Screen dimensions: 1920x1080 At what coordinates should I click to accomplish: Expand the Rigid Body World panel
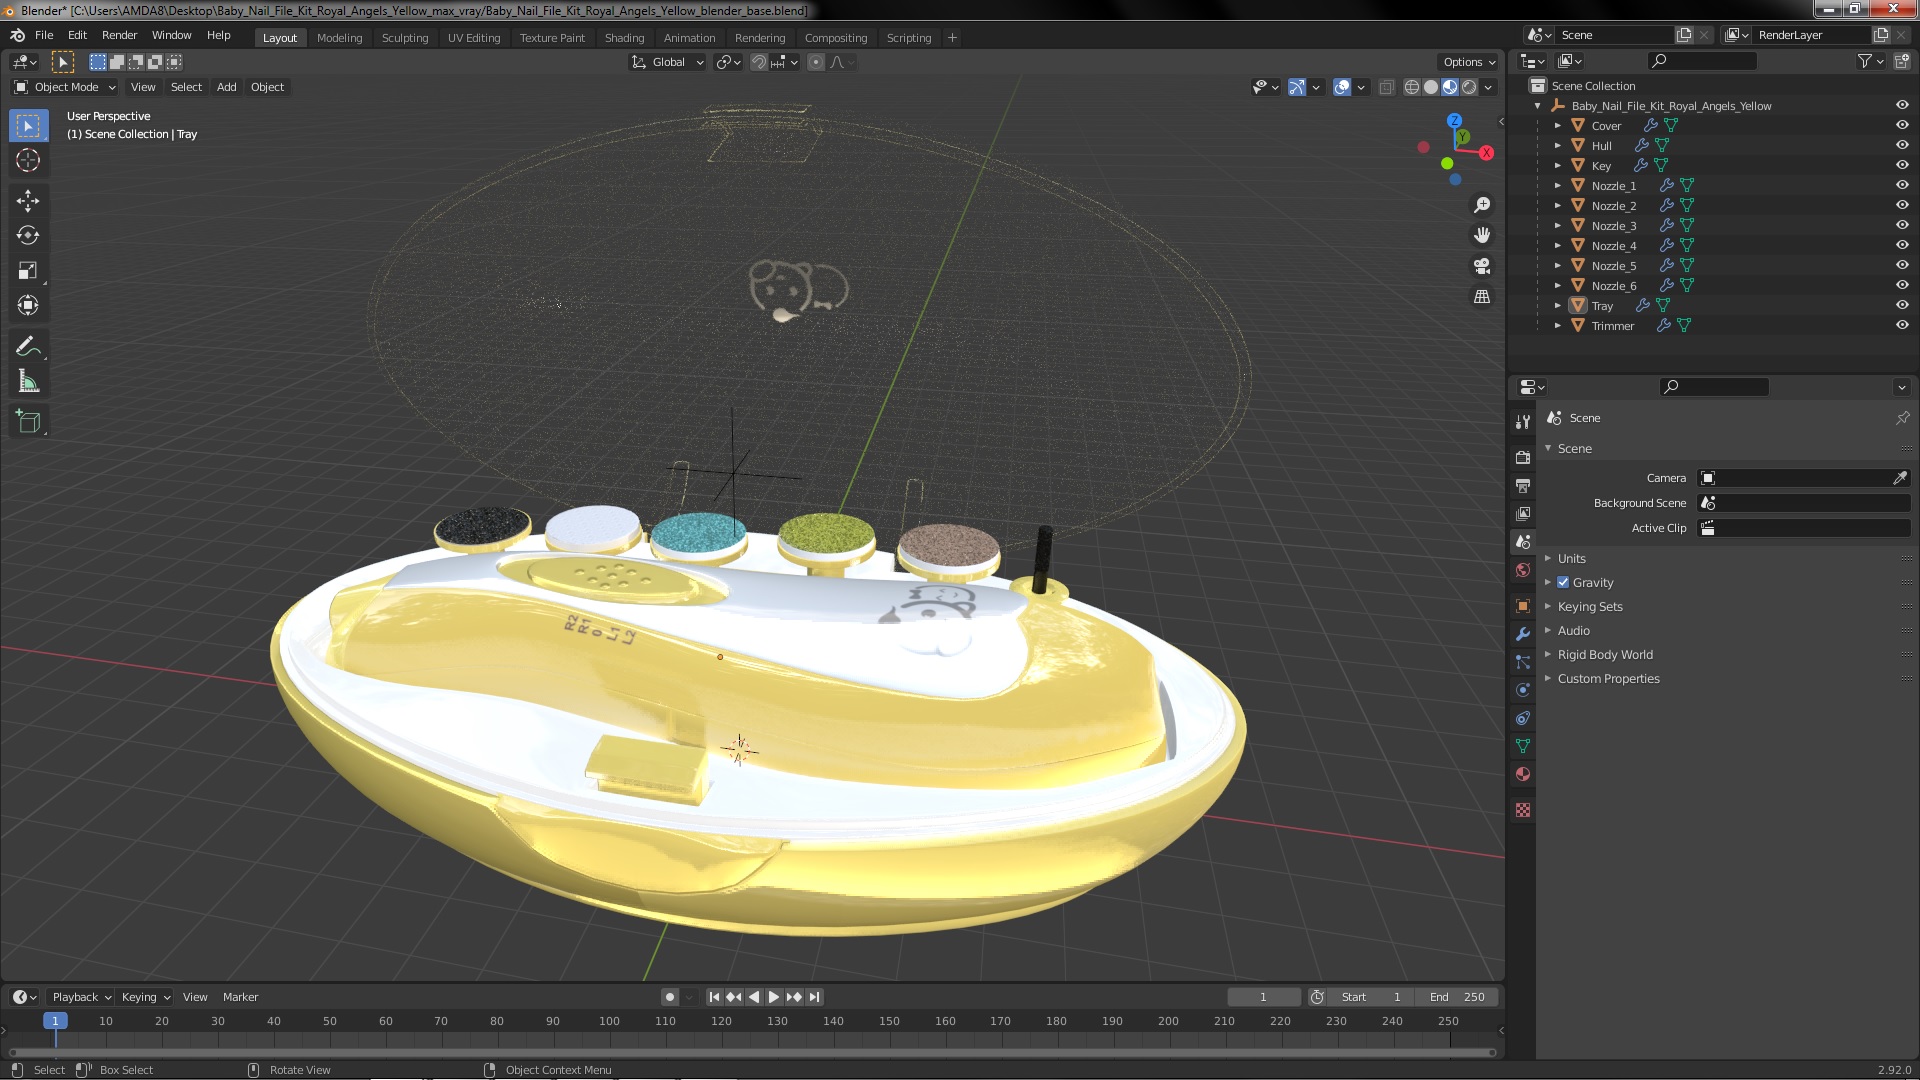1604,654
